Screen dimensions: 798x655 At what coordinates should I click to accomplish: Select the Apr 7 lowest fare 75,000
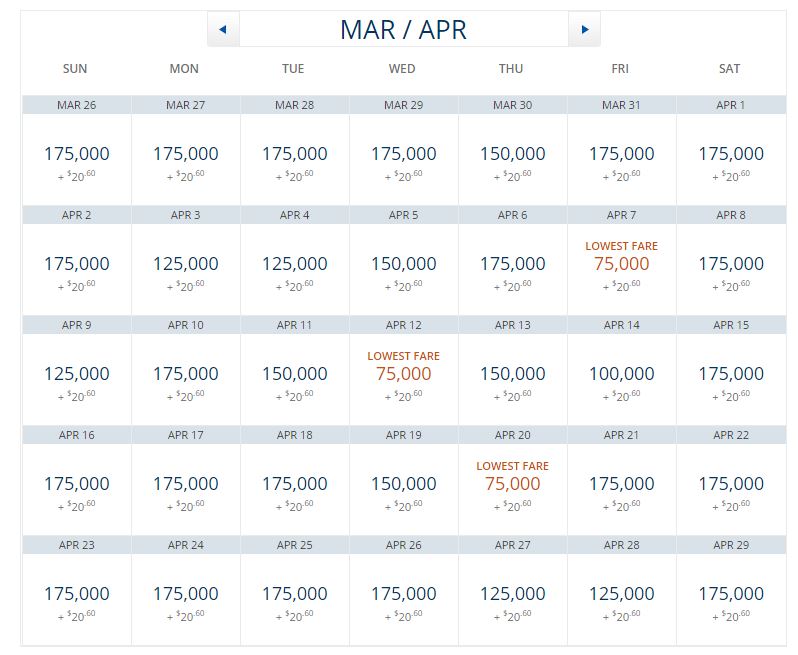pos(621,264)
